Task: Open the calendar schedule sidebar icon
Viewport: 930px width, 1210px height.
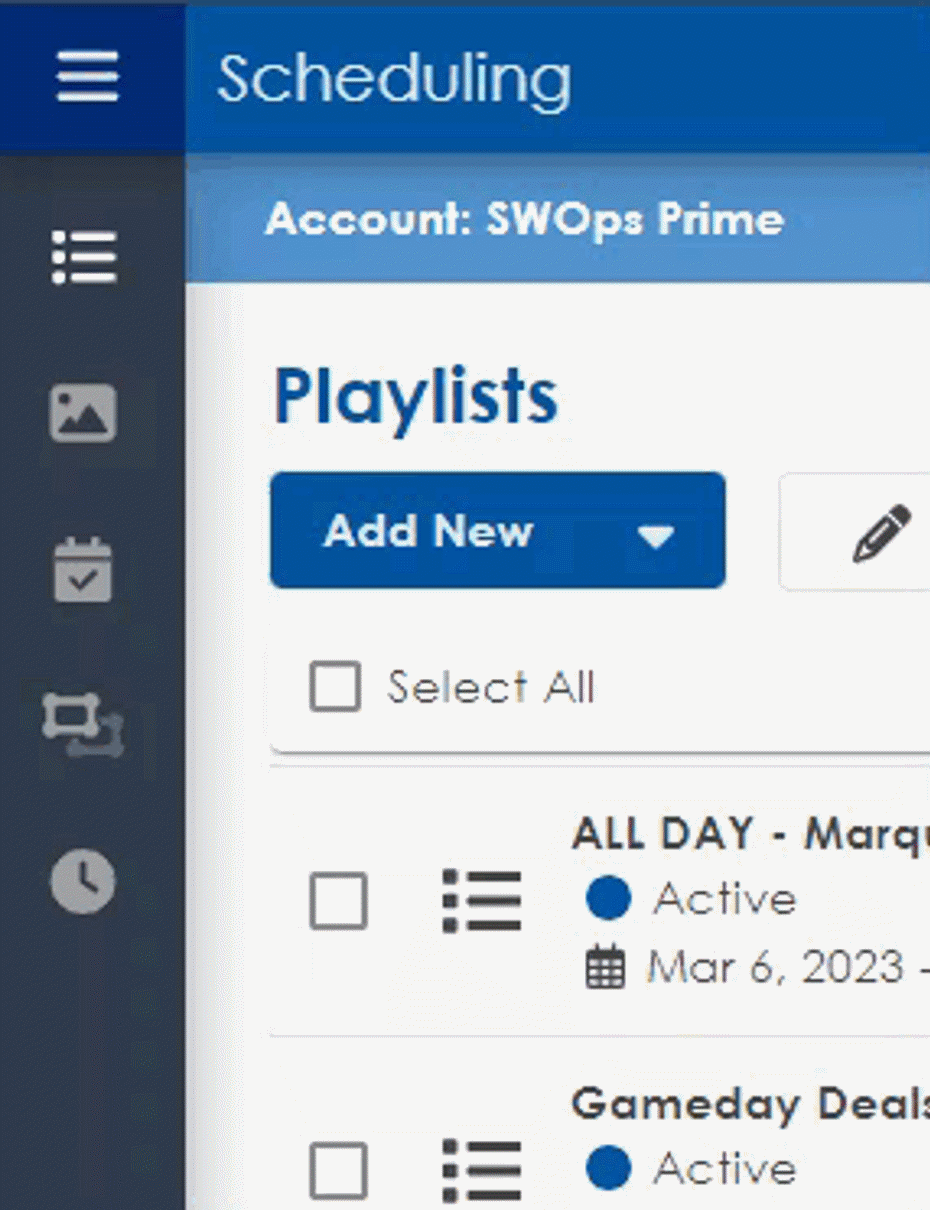Action: pyautogui.click(x=83, y=570)
